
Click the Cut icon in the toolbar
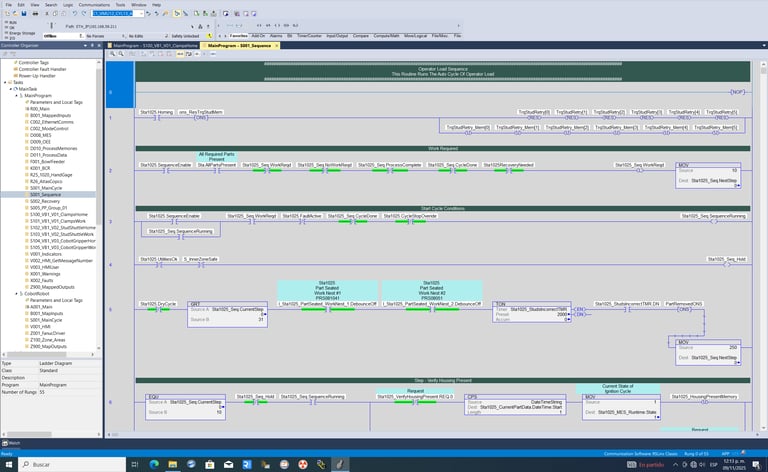pyautogui.click(x=47, y=13)
